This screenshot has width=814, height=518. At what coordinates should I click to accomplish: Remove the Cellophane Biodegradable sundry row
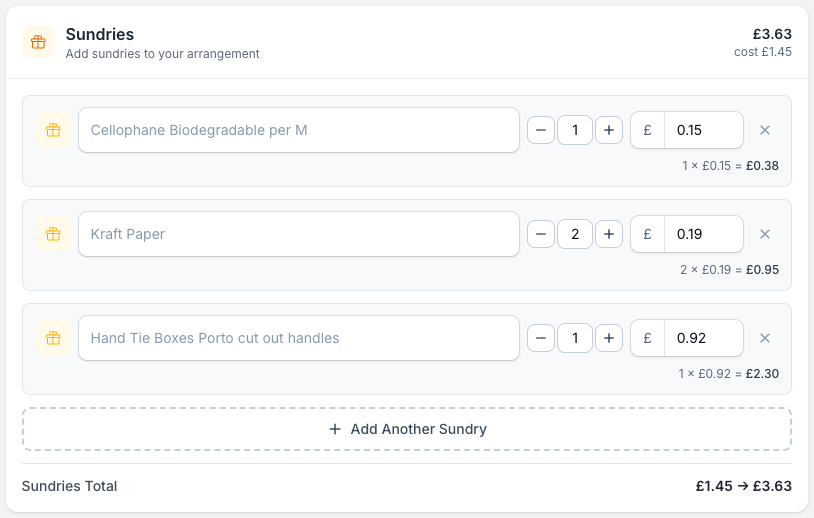point(765,130)
